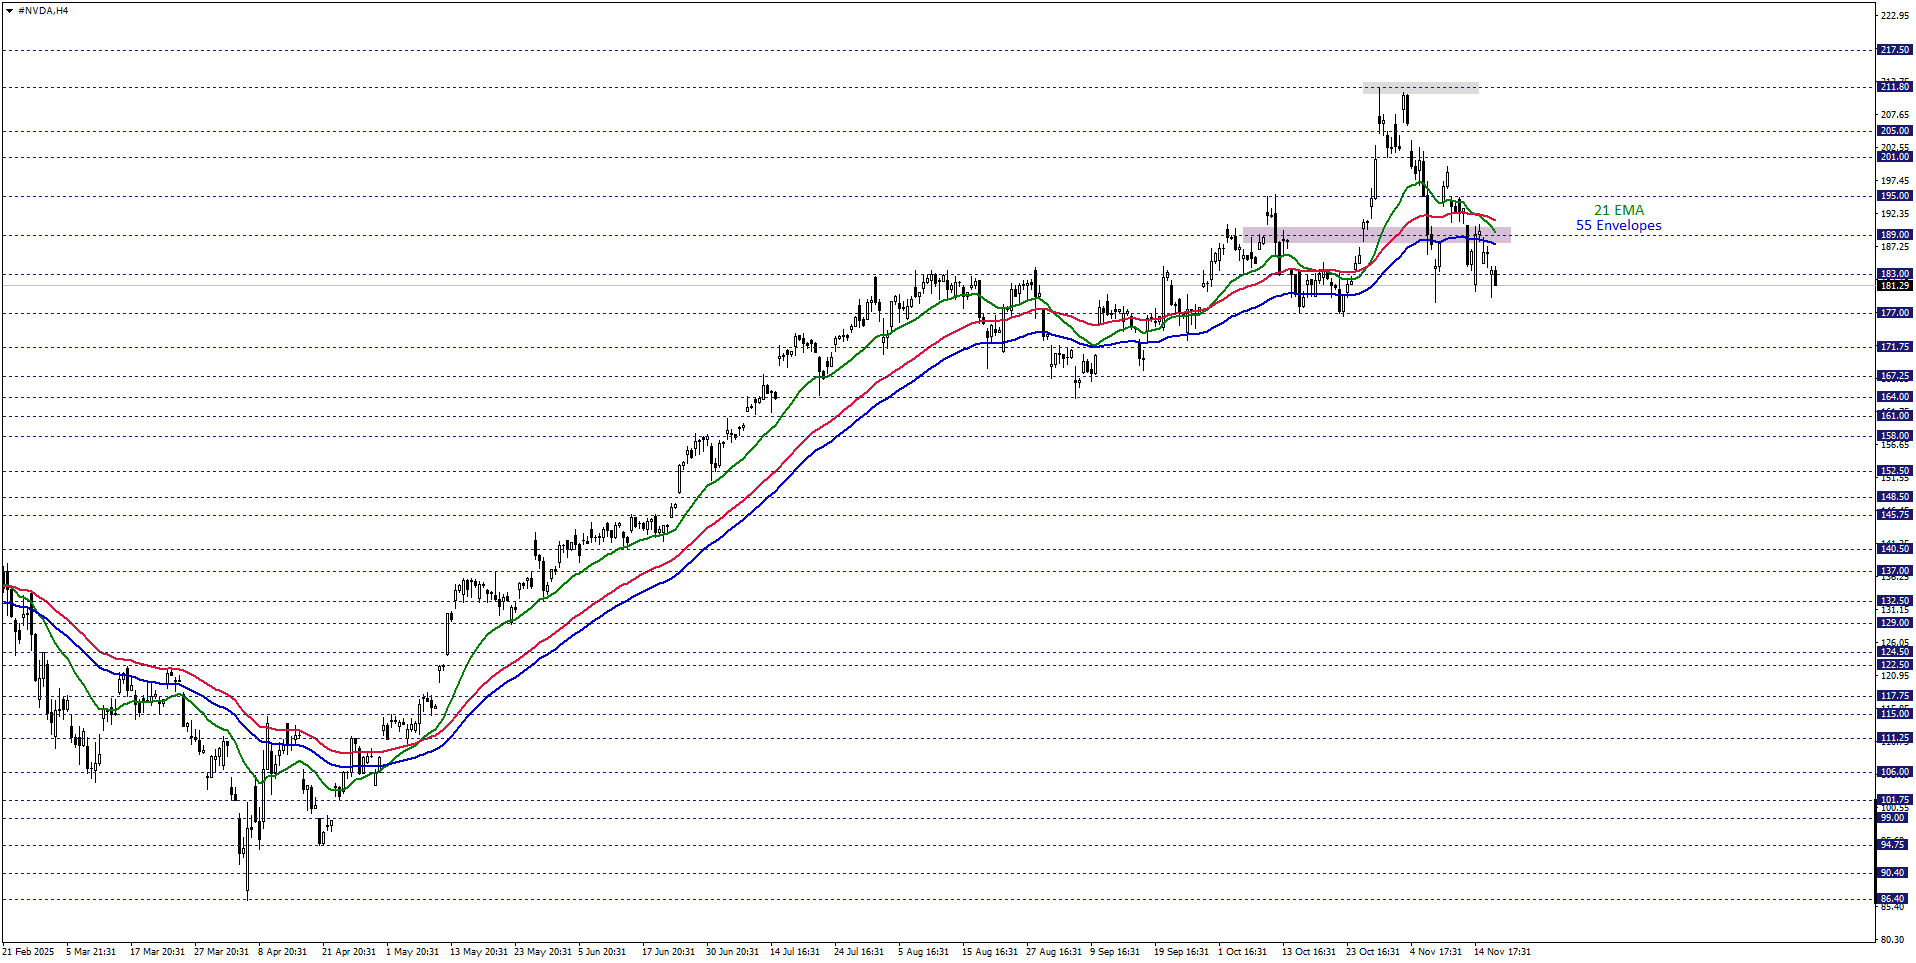Click the 5 Aug 16:31 time axis label

(923, 952)
